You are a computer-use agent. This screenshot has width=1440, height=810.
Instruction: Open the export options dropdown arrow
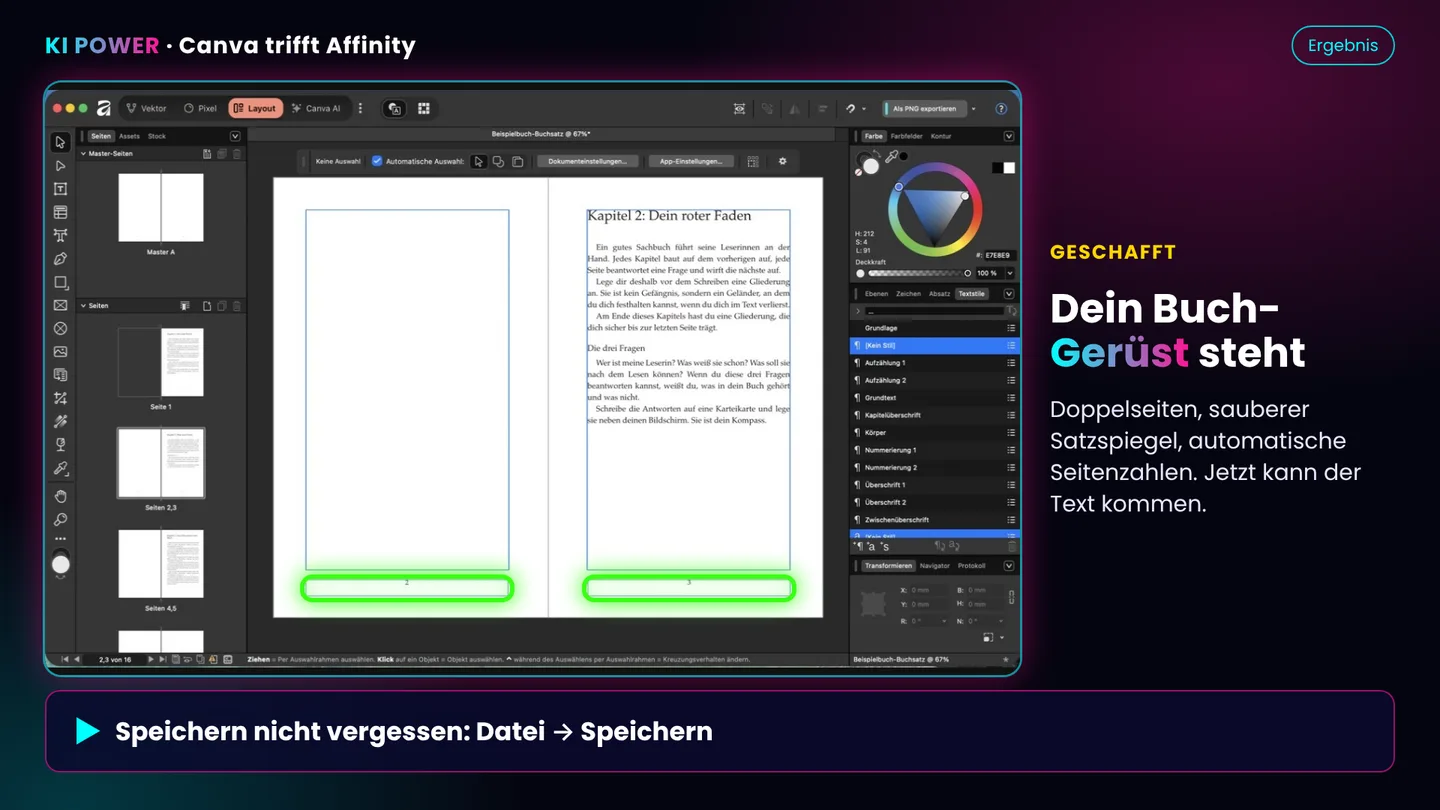tap(973, 109)
